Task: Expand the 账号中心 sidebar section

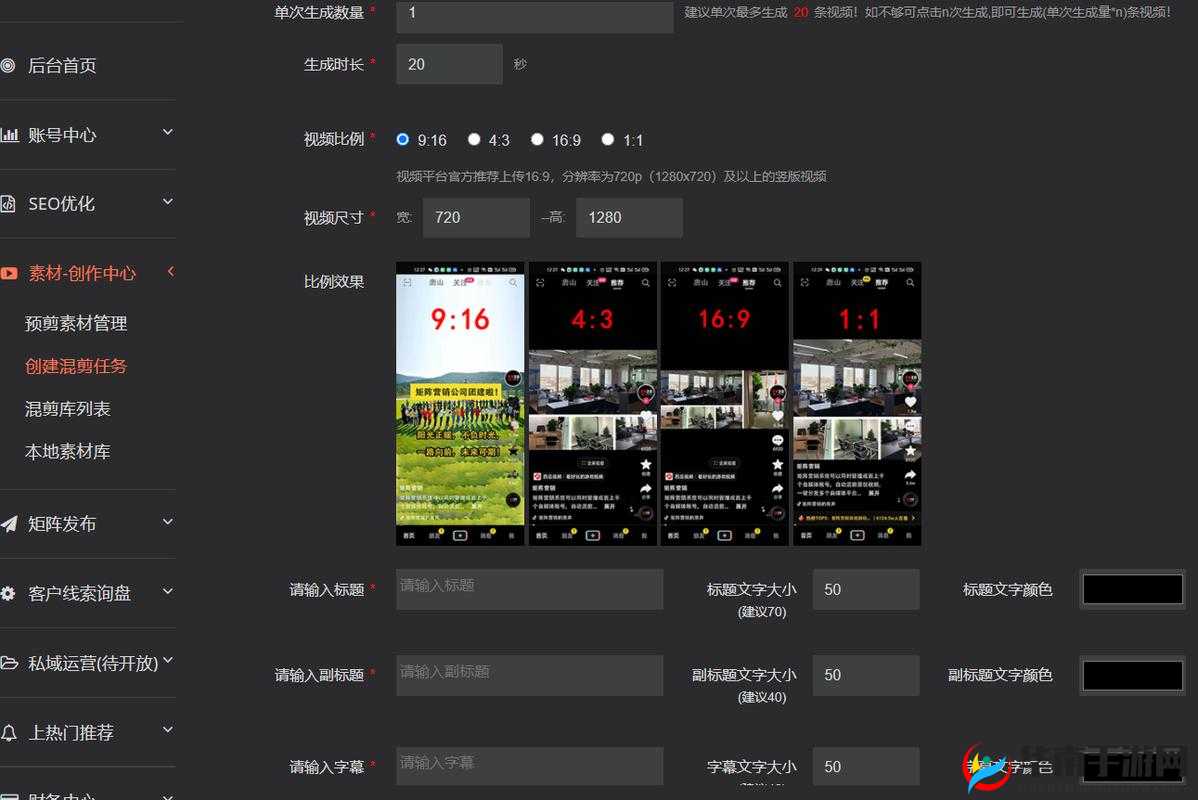Action: [x=167, y=134]
